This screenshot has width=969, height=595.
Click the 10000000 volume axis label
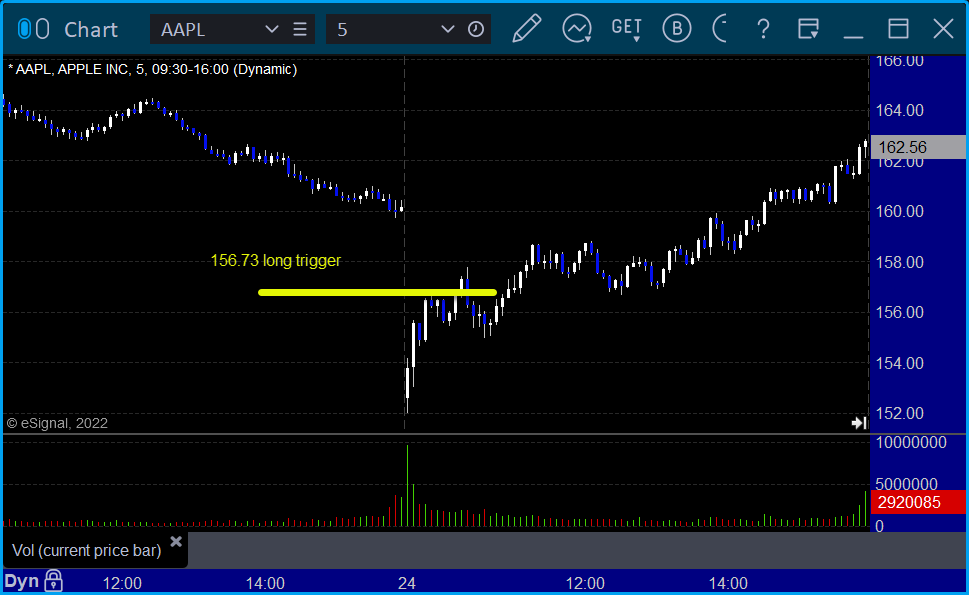(911, 442)
